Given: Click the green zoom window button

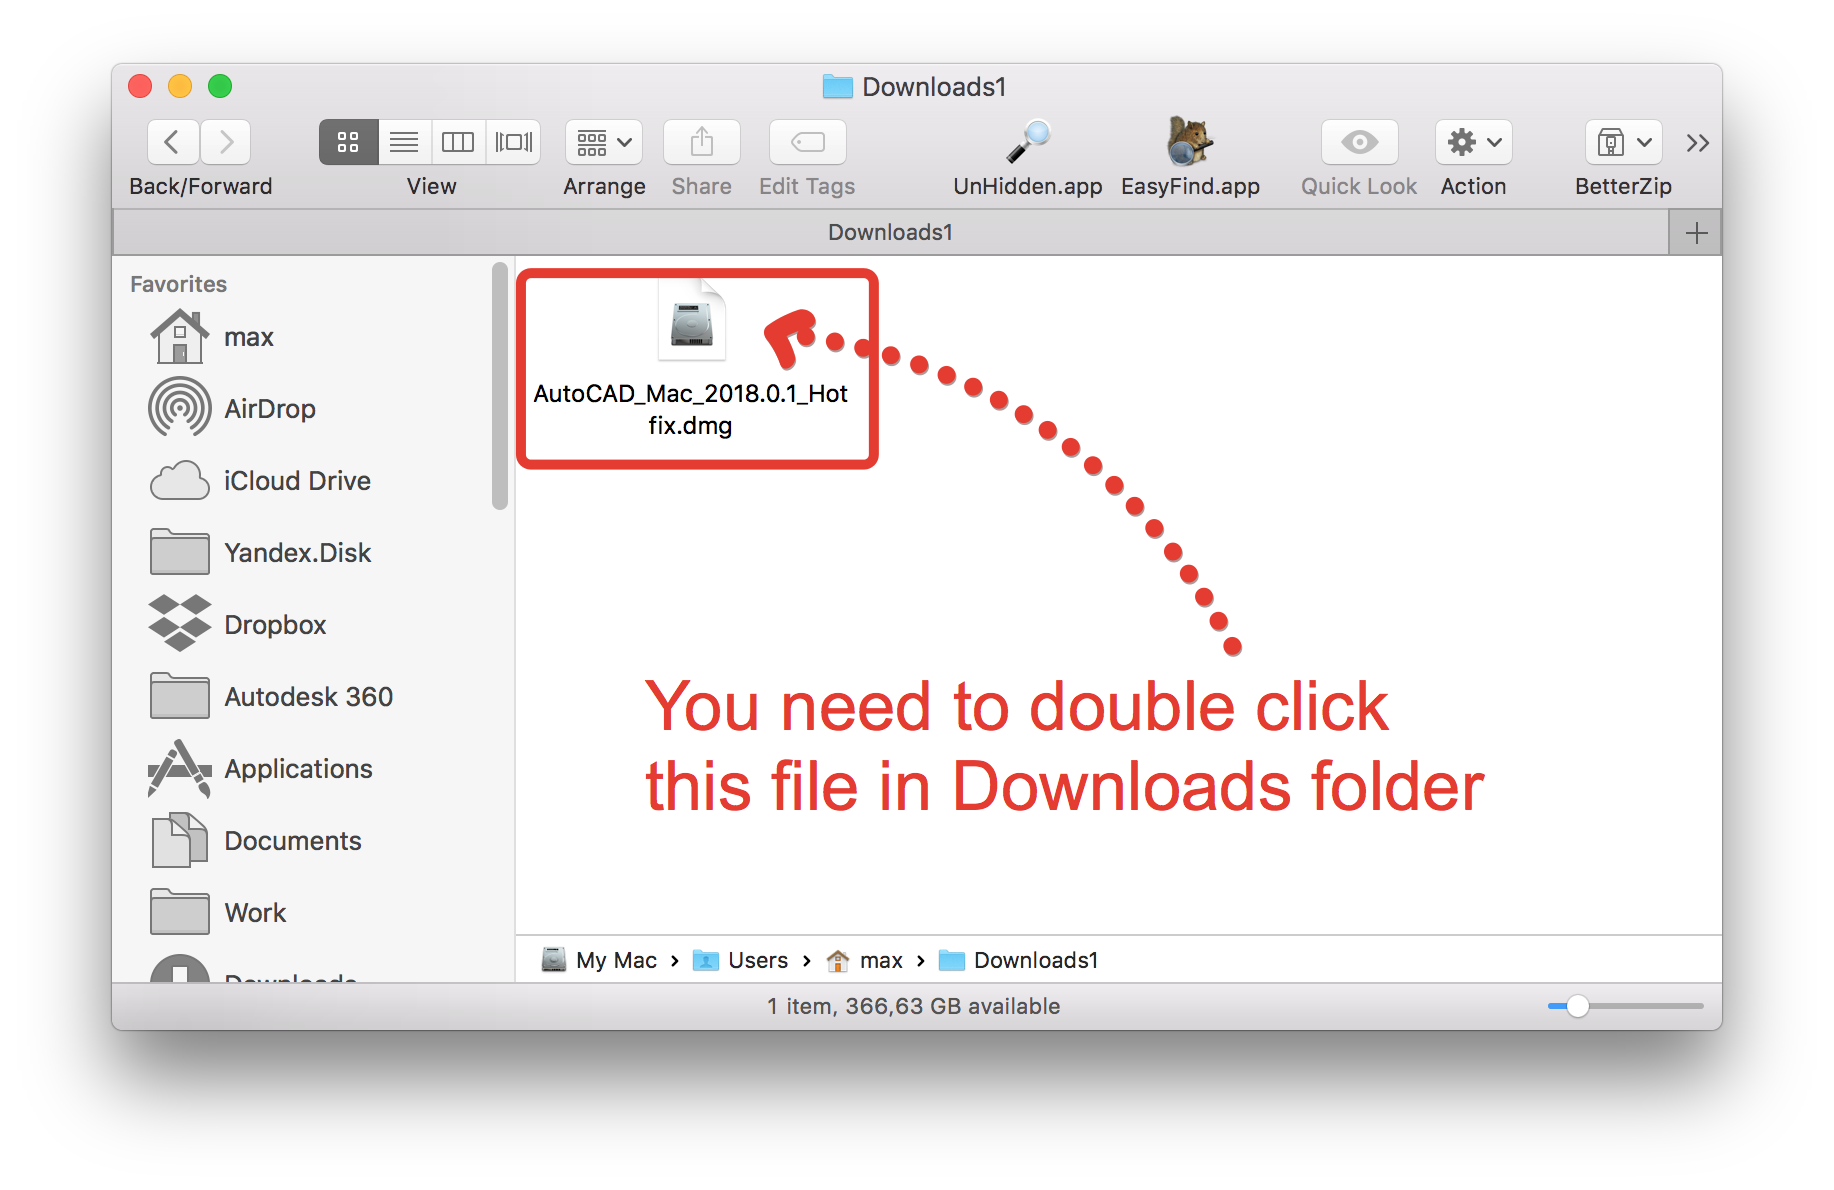Looking at the screenshot, I should (220, 86).
